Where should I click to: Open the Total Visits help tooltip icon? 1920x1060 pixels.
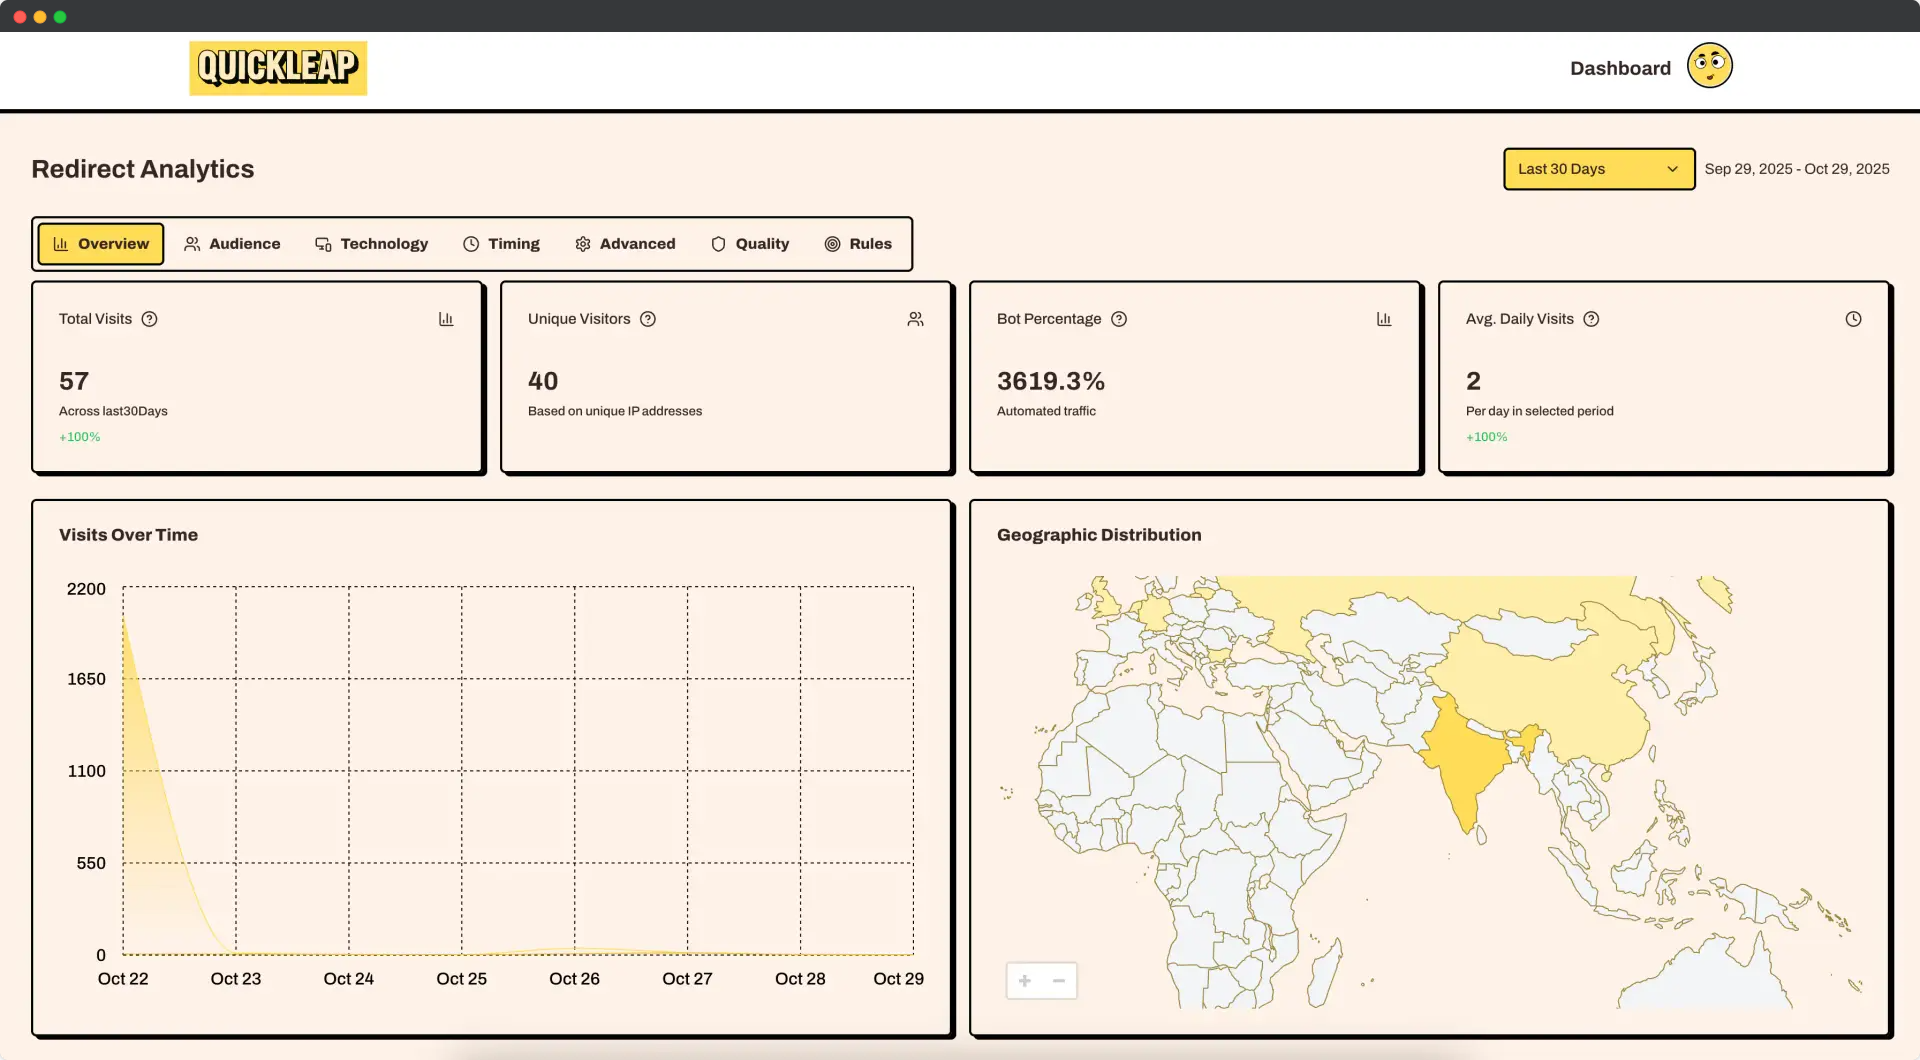150,319
